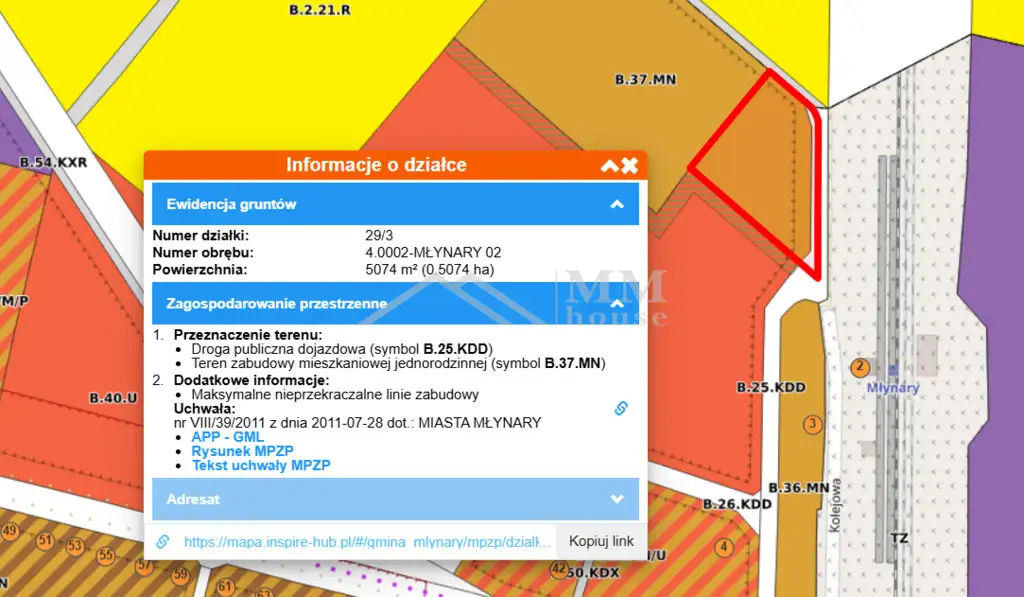The image size is (1024, 597).
Task: Select address marker 2 near Młynary station
Action: [x=858, y=367]
